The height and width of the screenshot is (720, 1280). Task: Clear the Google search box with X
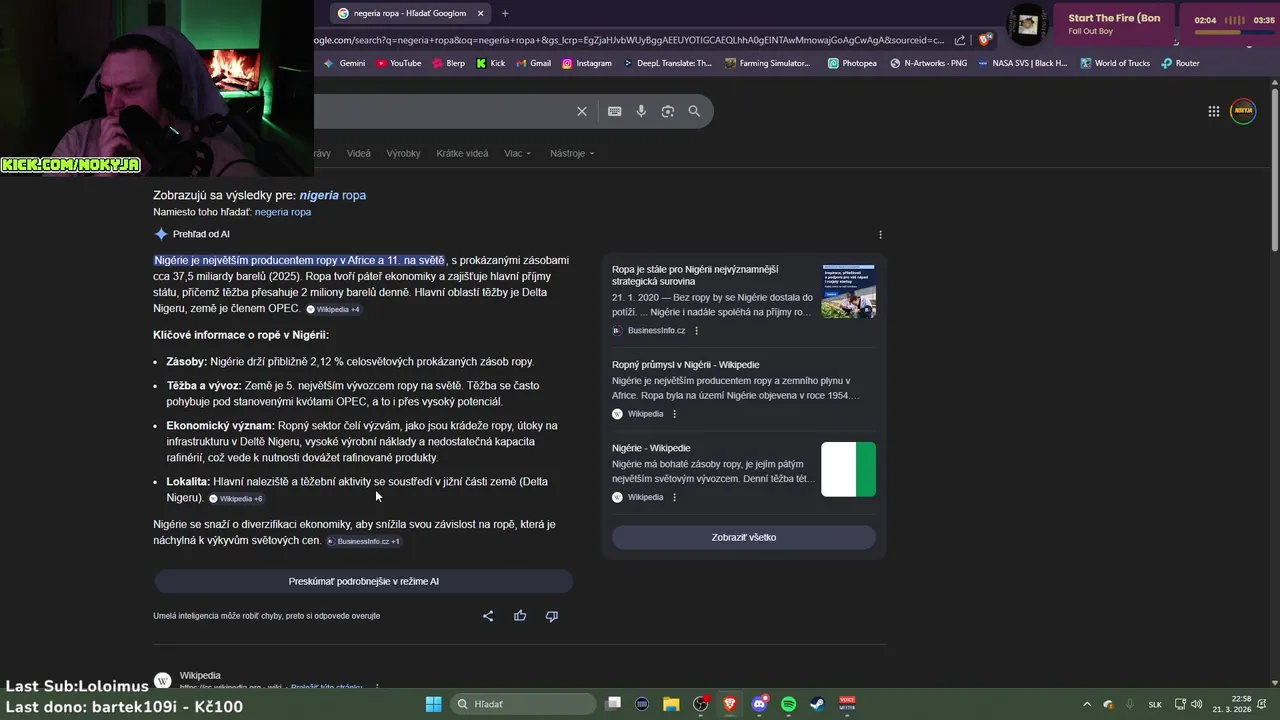pyautogui.click(x=582, y=111)
